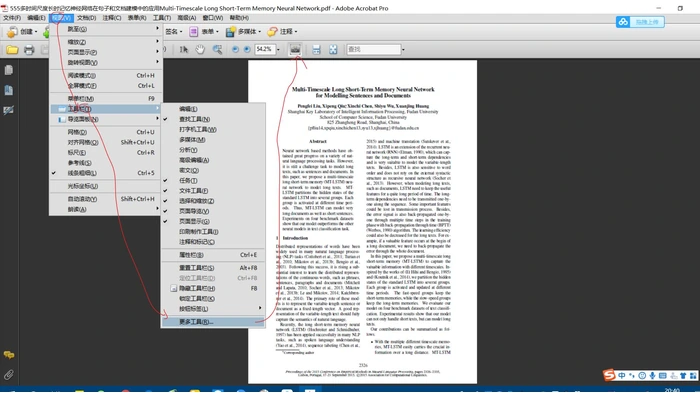Click the Multimedia toolbar icon
The width and height of the screenshot is (700, 395).
pos(230,32)
